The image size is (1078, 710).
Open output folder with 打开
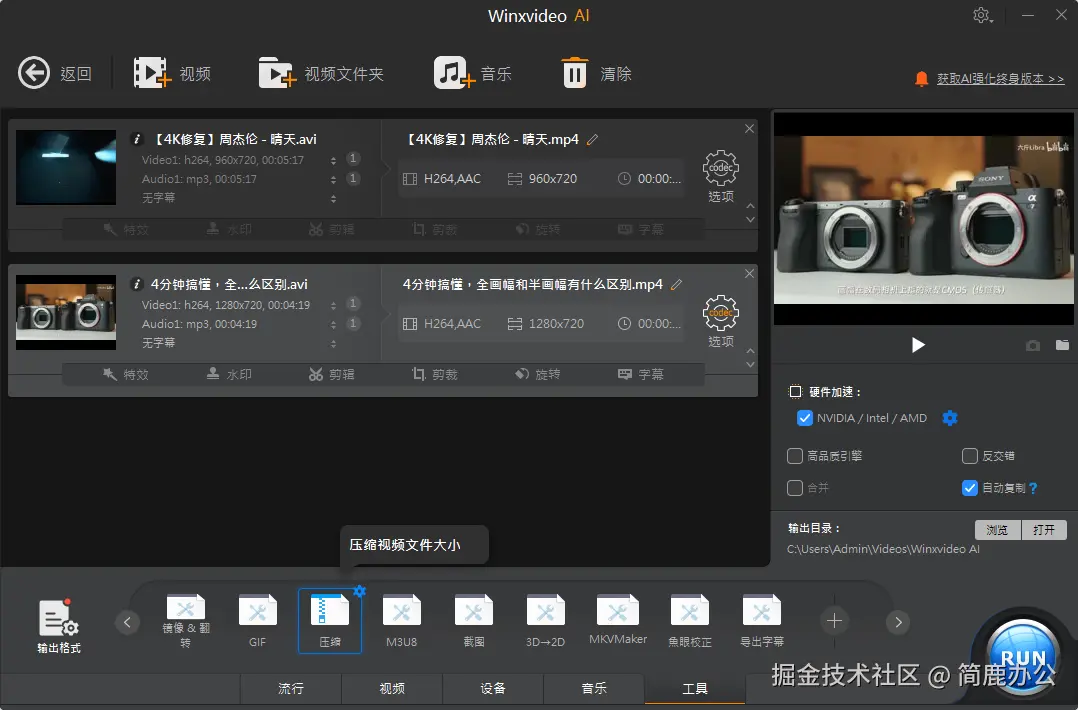click(x=1044, y=529)
